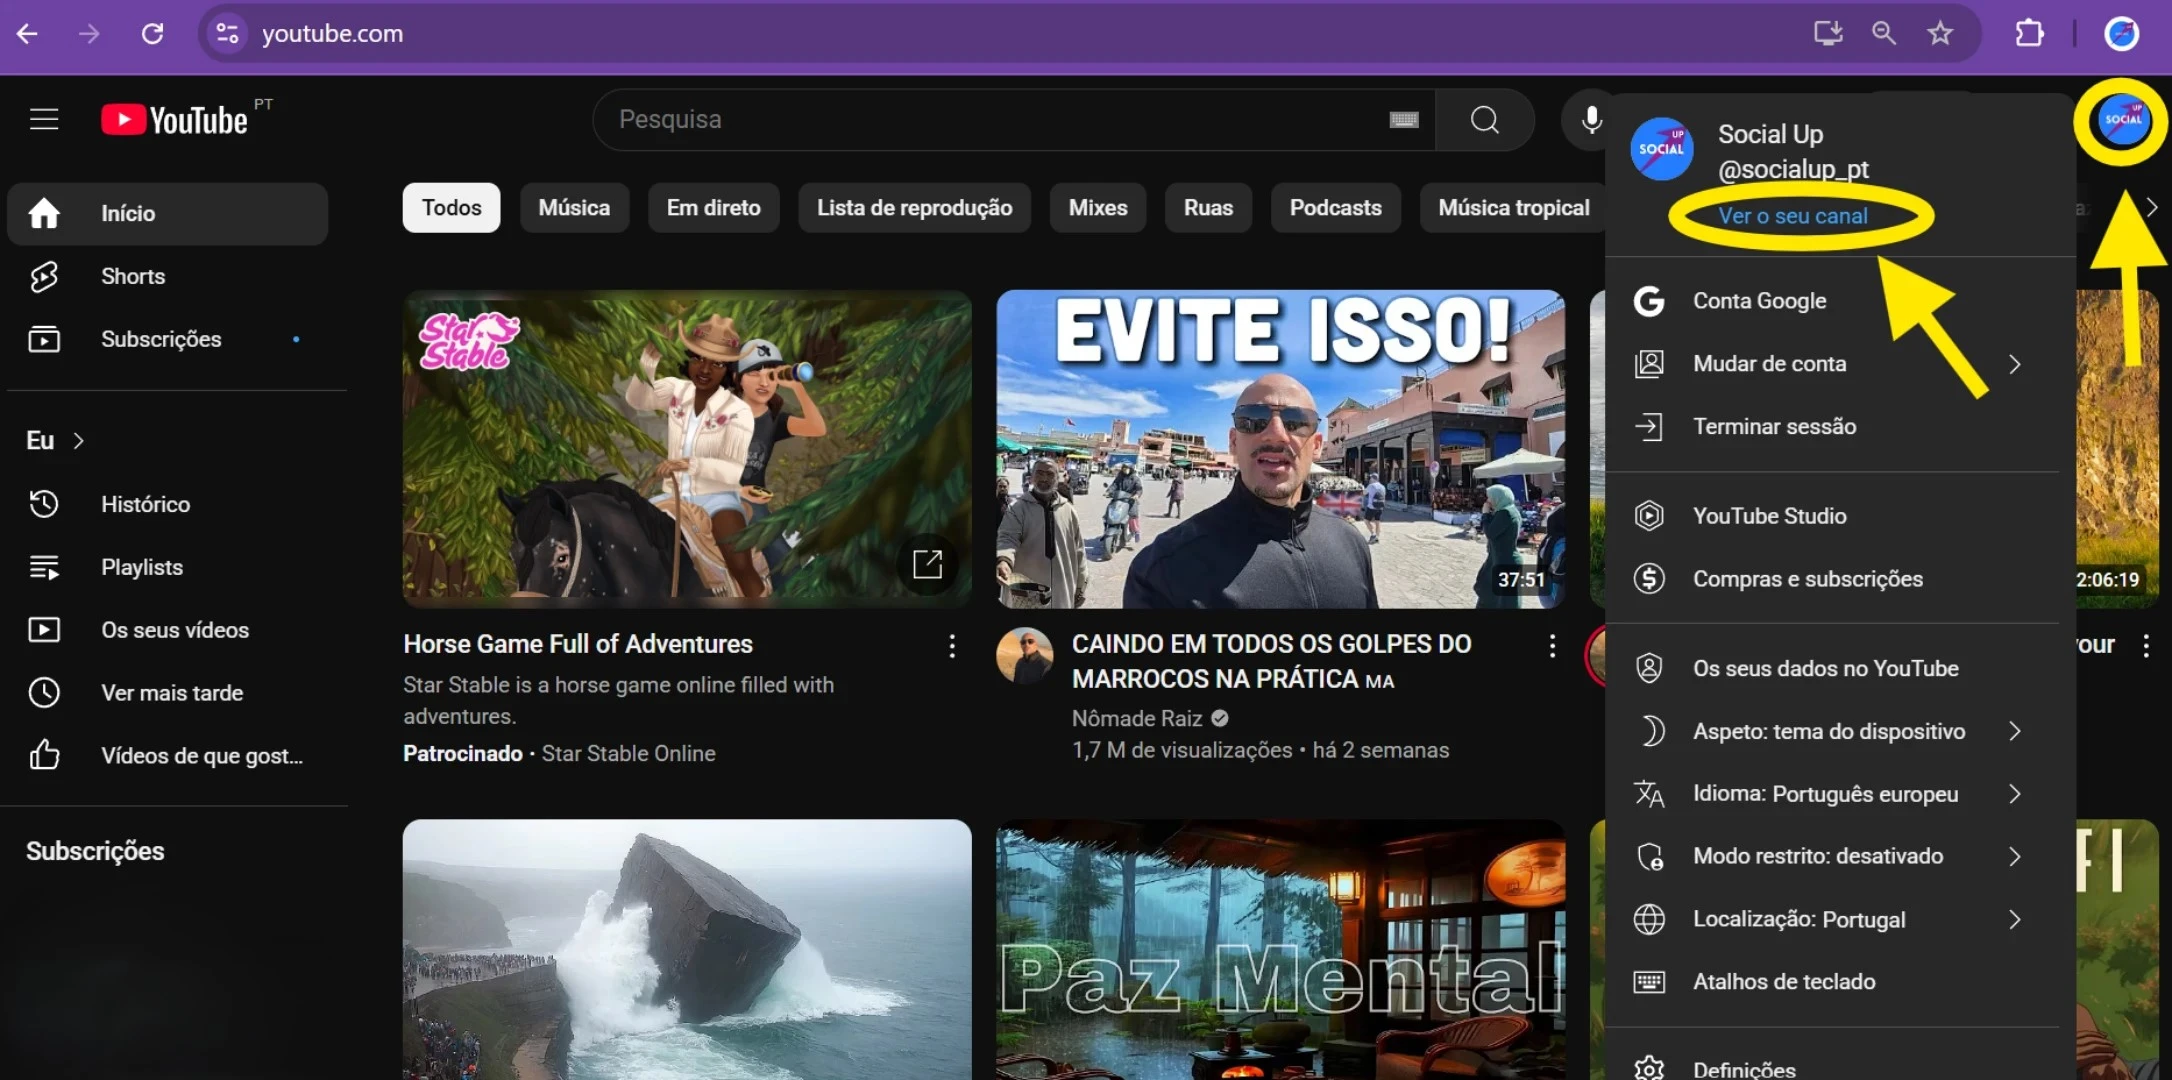Click install app icon in address bar
The image size is (2172, 1080).
click(1828, 34)
